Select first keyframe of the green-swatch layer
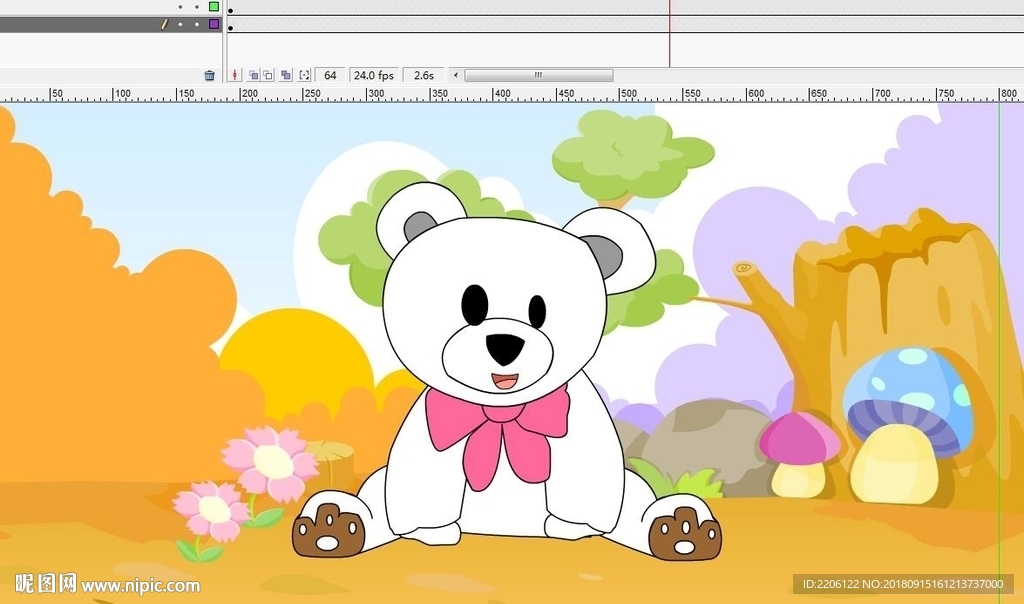This screenshot has height=604, width=1024. point(231,10)
